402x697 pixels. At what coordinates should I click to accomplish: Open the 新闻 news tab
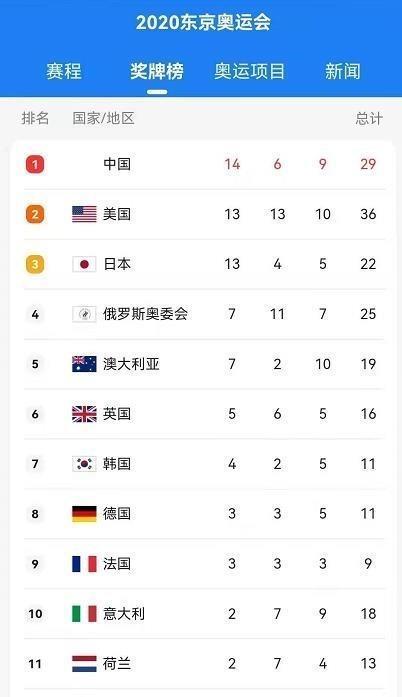tap(342, 71)
